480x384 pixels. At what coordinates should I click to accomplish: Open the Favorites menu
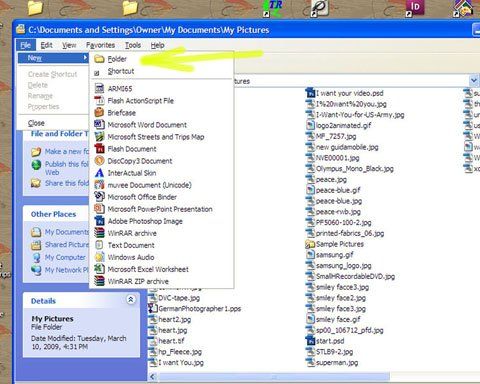pyautogui.click(x=100, y=45)
